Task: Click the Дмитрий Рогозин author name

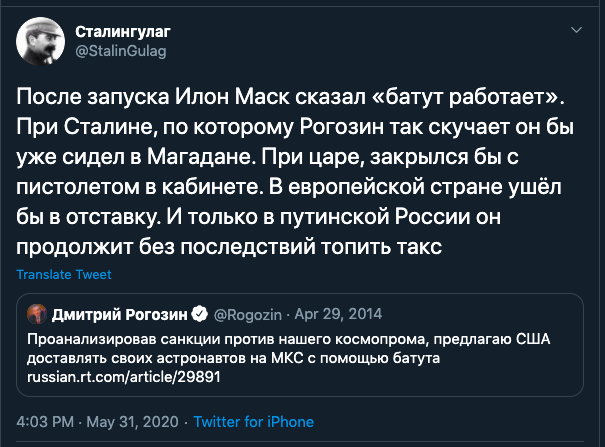Action: point(120,314)
